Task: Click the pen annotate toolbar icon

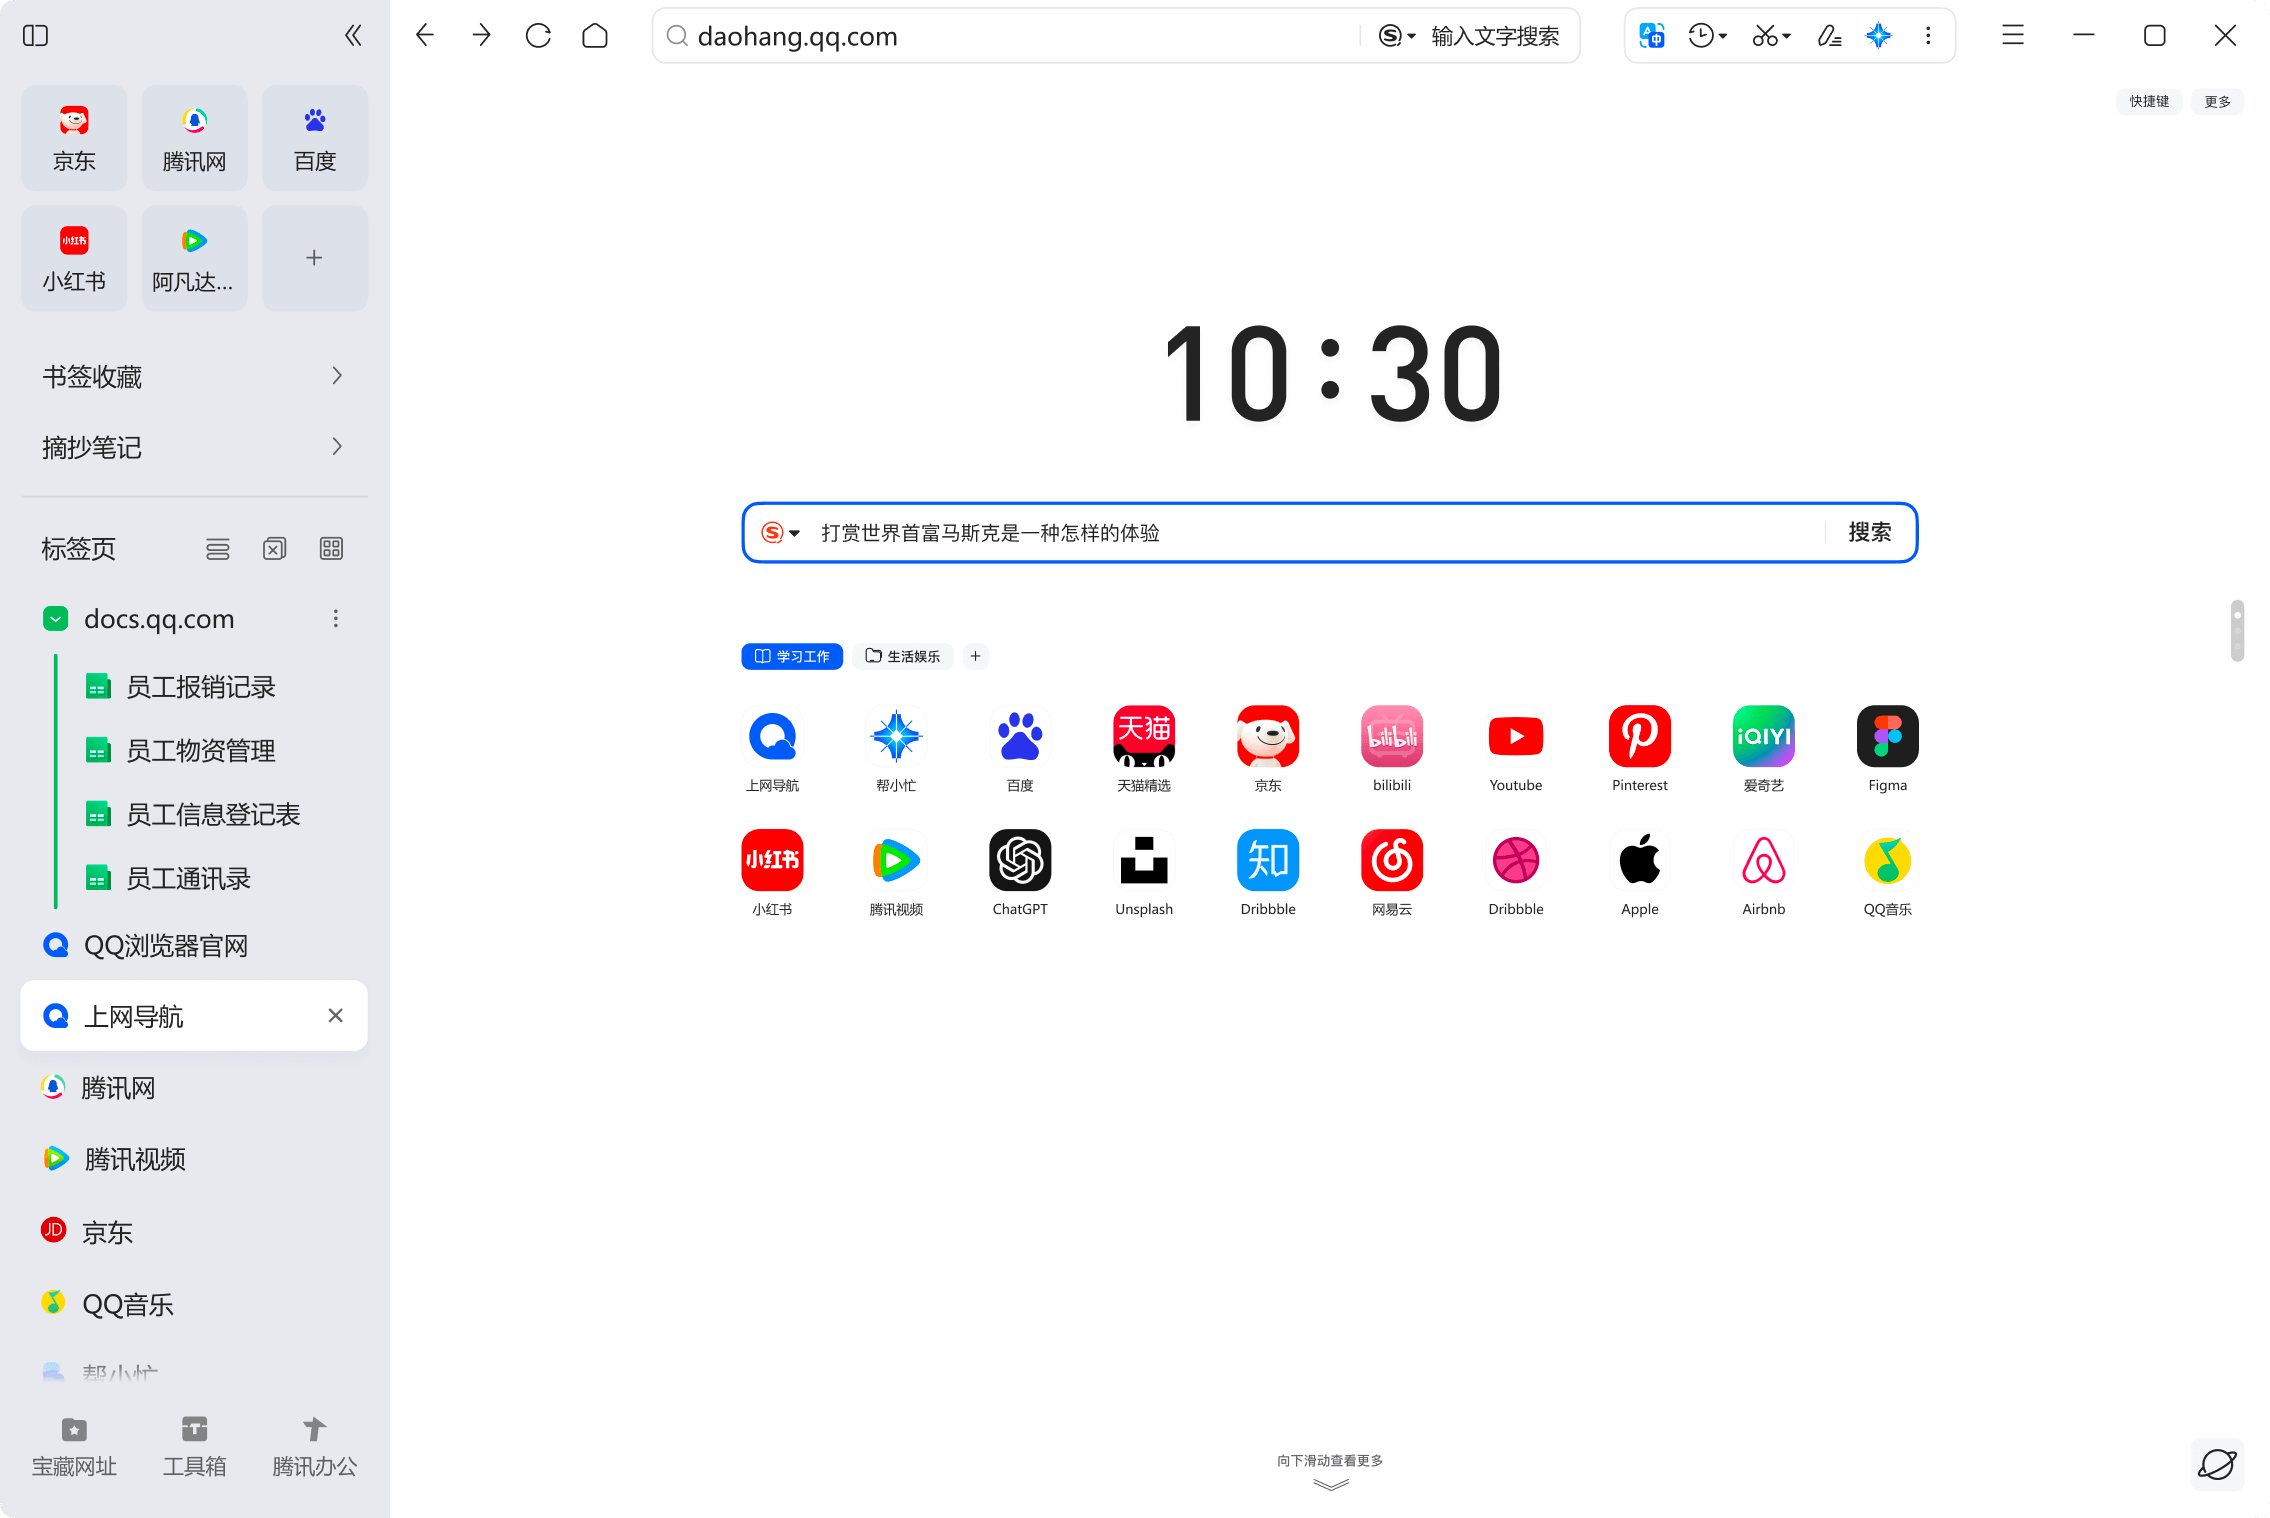Action: pyautogui.click(x=1829, y=36)
